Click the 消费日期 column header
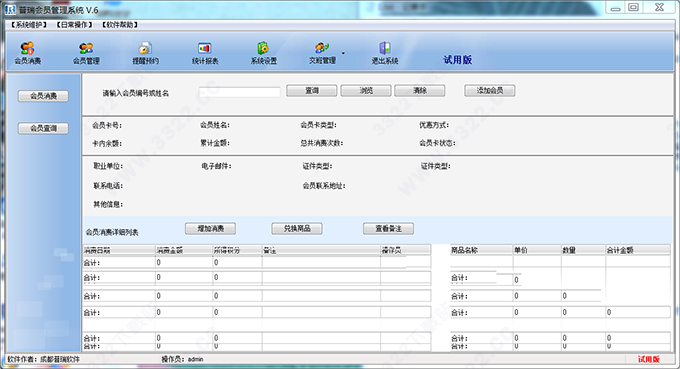 click(x=119, y=250)
